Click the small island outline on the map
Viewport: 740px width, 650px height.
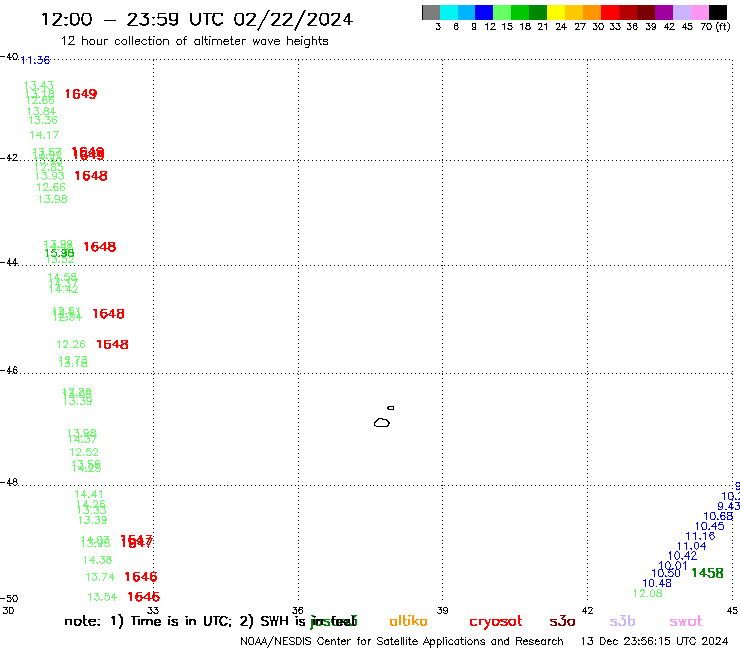(x=391, y=408)
